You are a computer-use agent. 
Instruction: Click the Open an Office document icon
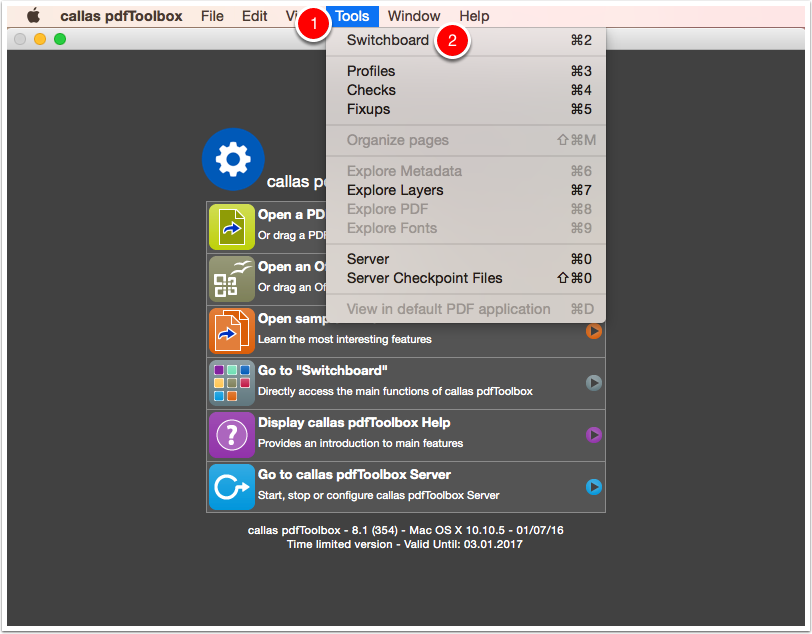[231, 279]
